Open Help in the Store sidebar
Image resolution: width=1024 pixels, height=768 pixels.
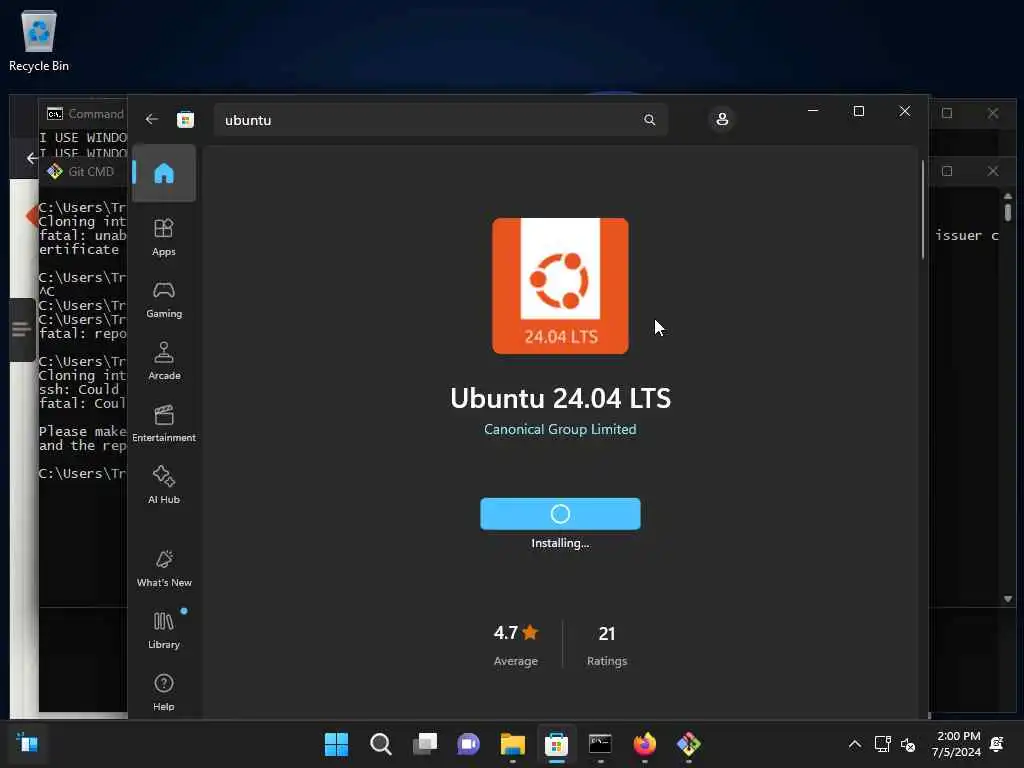tap(164, 692)
